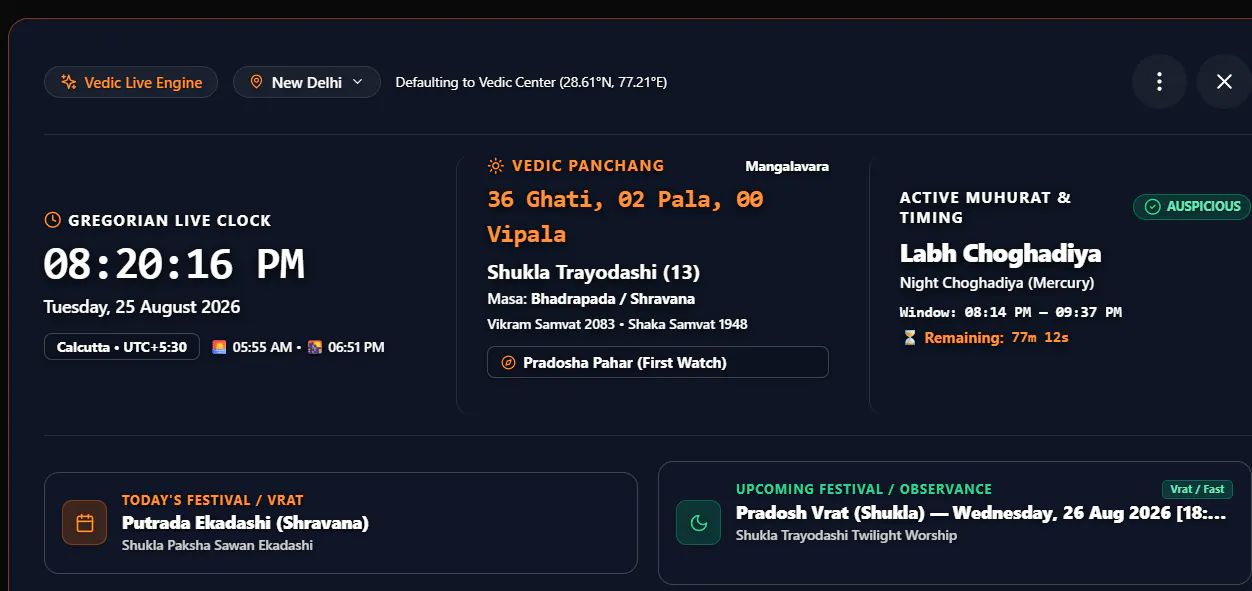Click the hourglass icon beside Remaining time

click(x=910, y=338)
